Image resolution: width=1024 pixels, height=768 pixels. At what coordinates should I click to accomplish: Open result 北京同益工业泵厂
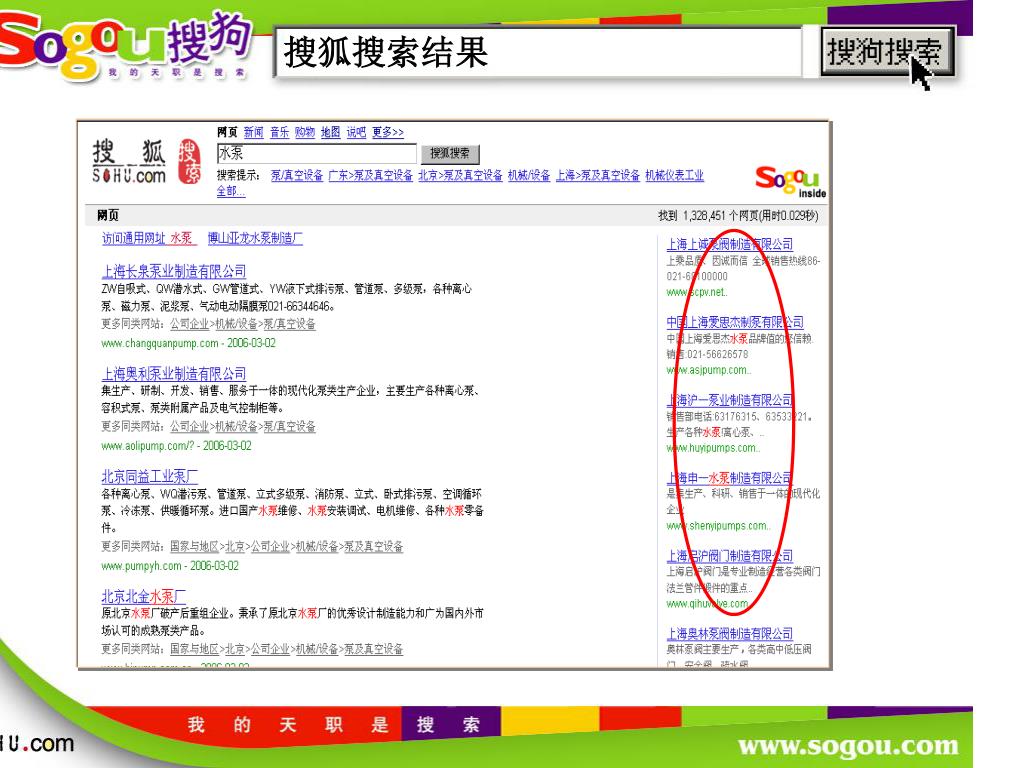[x=150, y=476]
